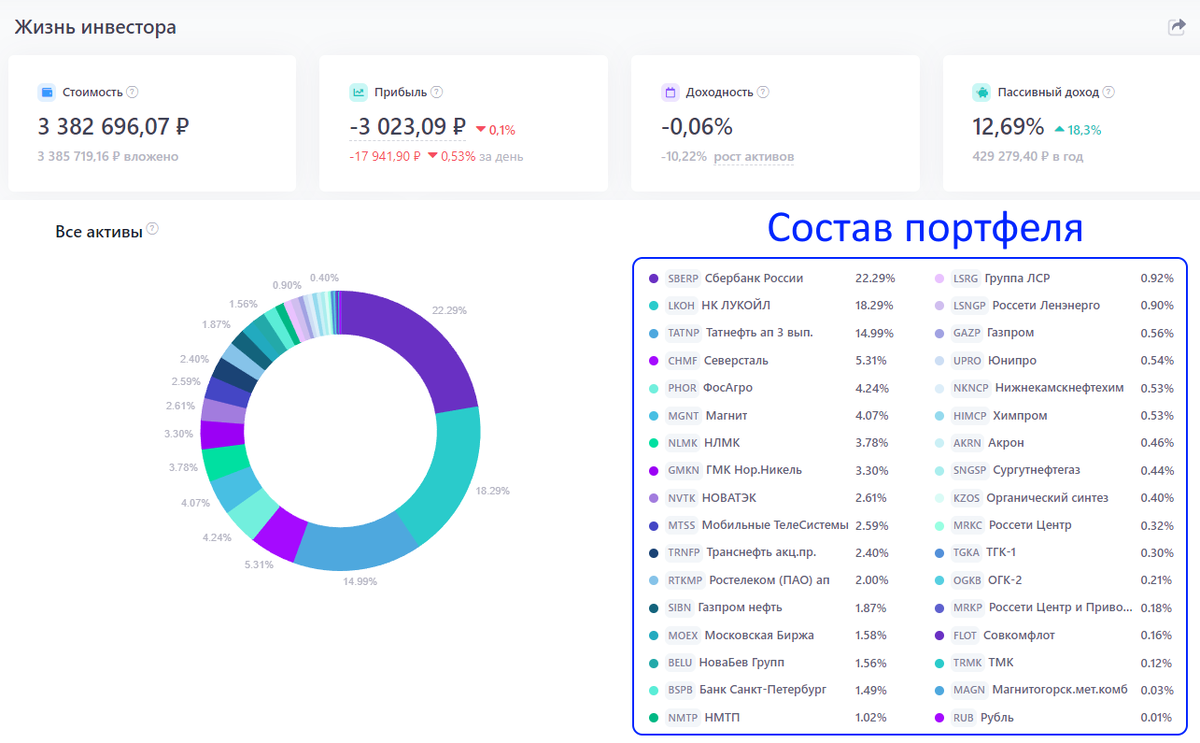Click the calendar icon beside Доходность
Viewport: 1200px width, 743px height.
pyautogui.click(x=670, y=92)
